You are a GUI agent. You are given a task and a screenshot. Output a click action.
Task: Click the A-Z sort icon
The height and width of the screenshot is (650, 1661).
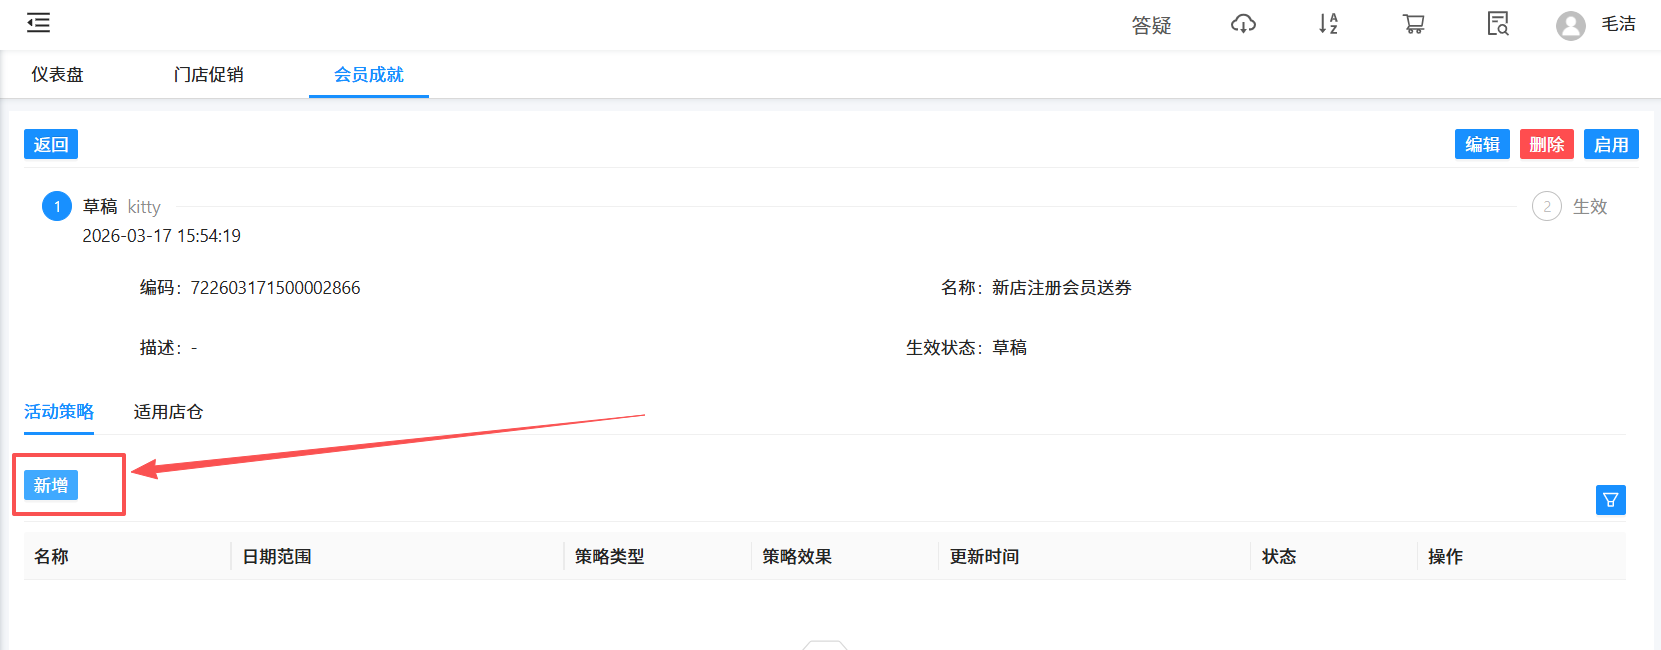[1328, 24]
